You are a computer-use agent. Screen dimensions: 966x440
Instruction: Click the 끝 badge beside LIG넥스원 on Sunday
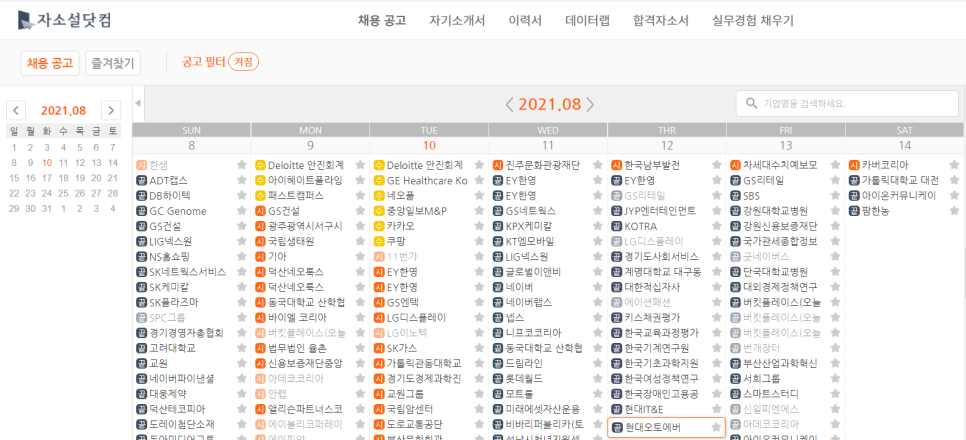(x=141, y=242)
